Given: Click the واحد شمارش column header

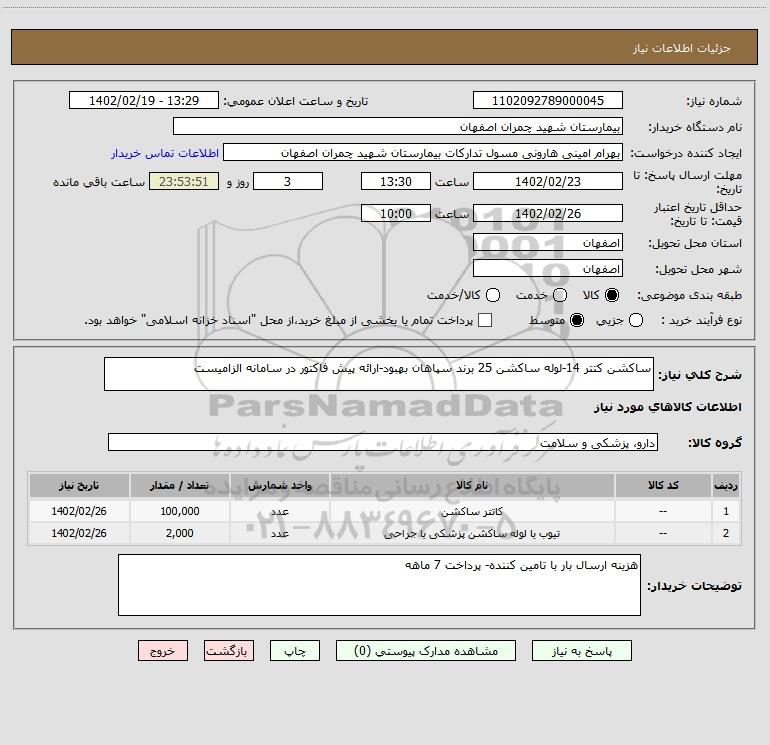Looking at the screenshot, I should 279,485.
